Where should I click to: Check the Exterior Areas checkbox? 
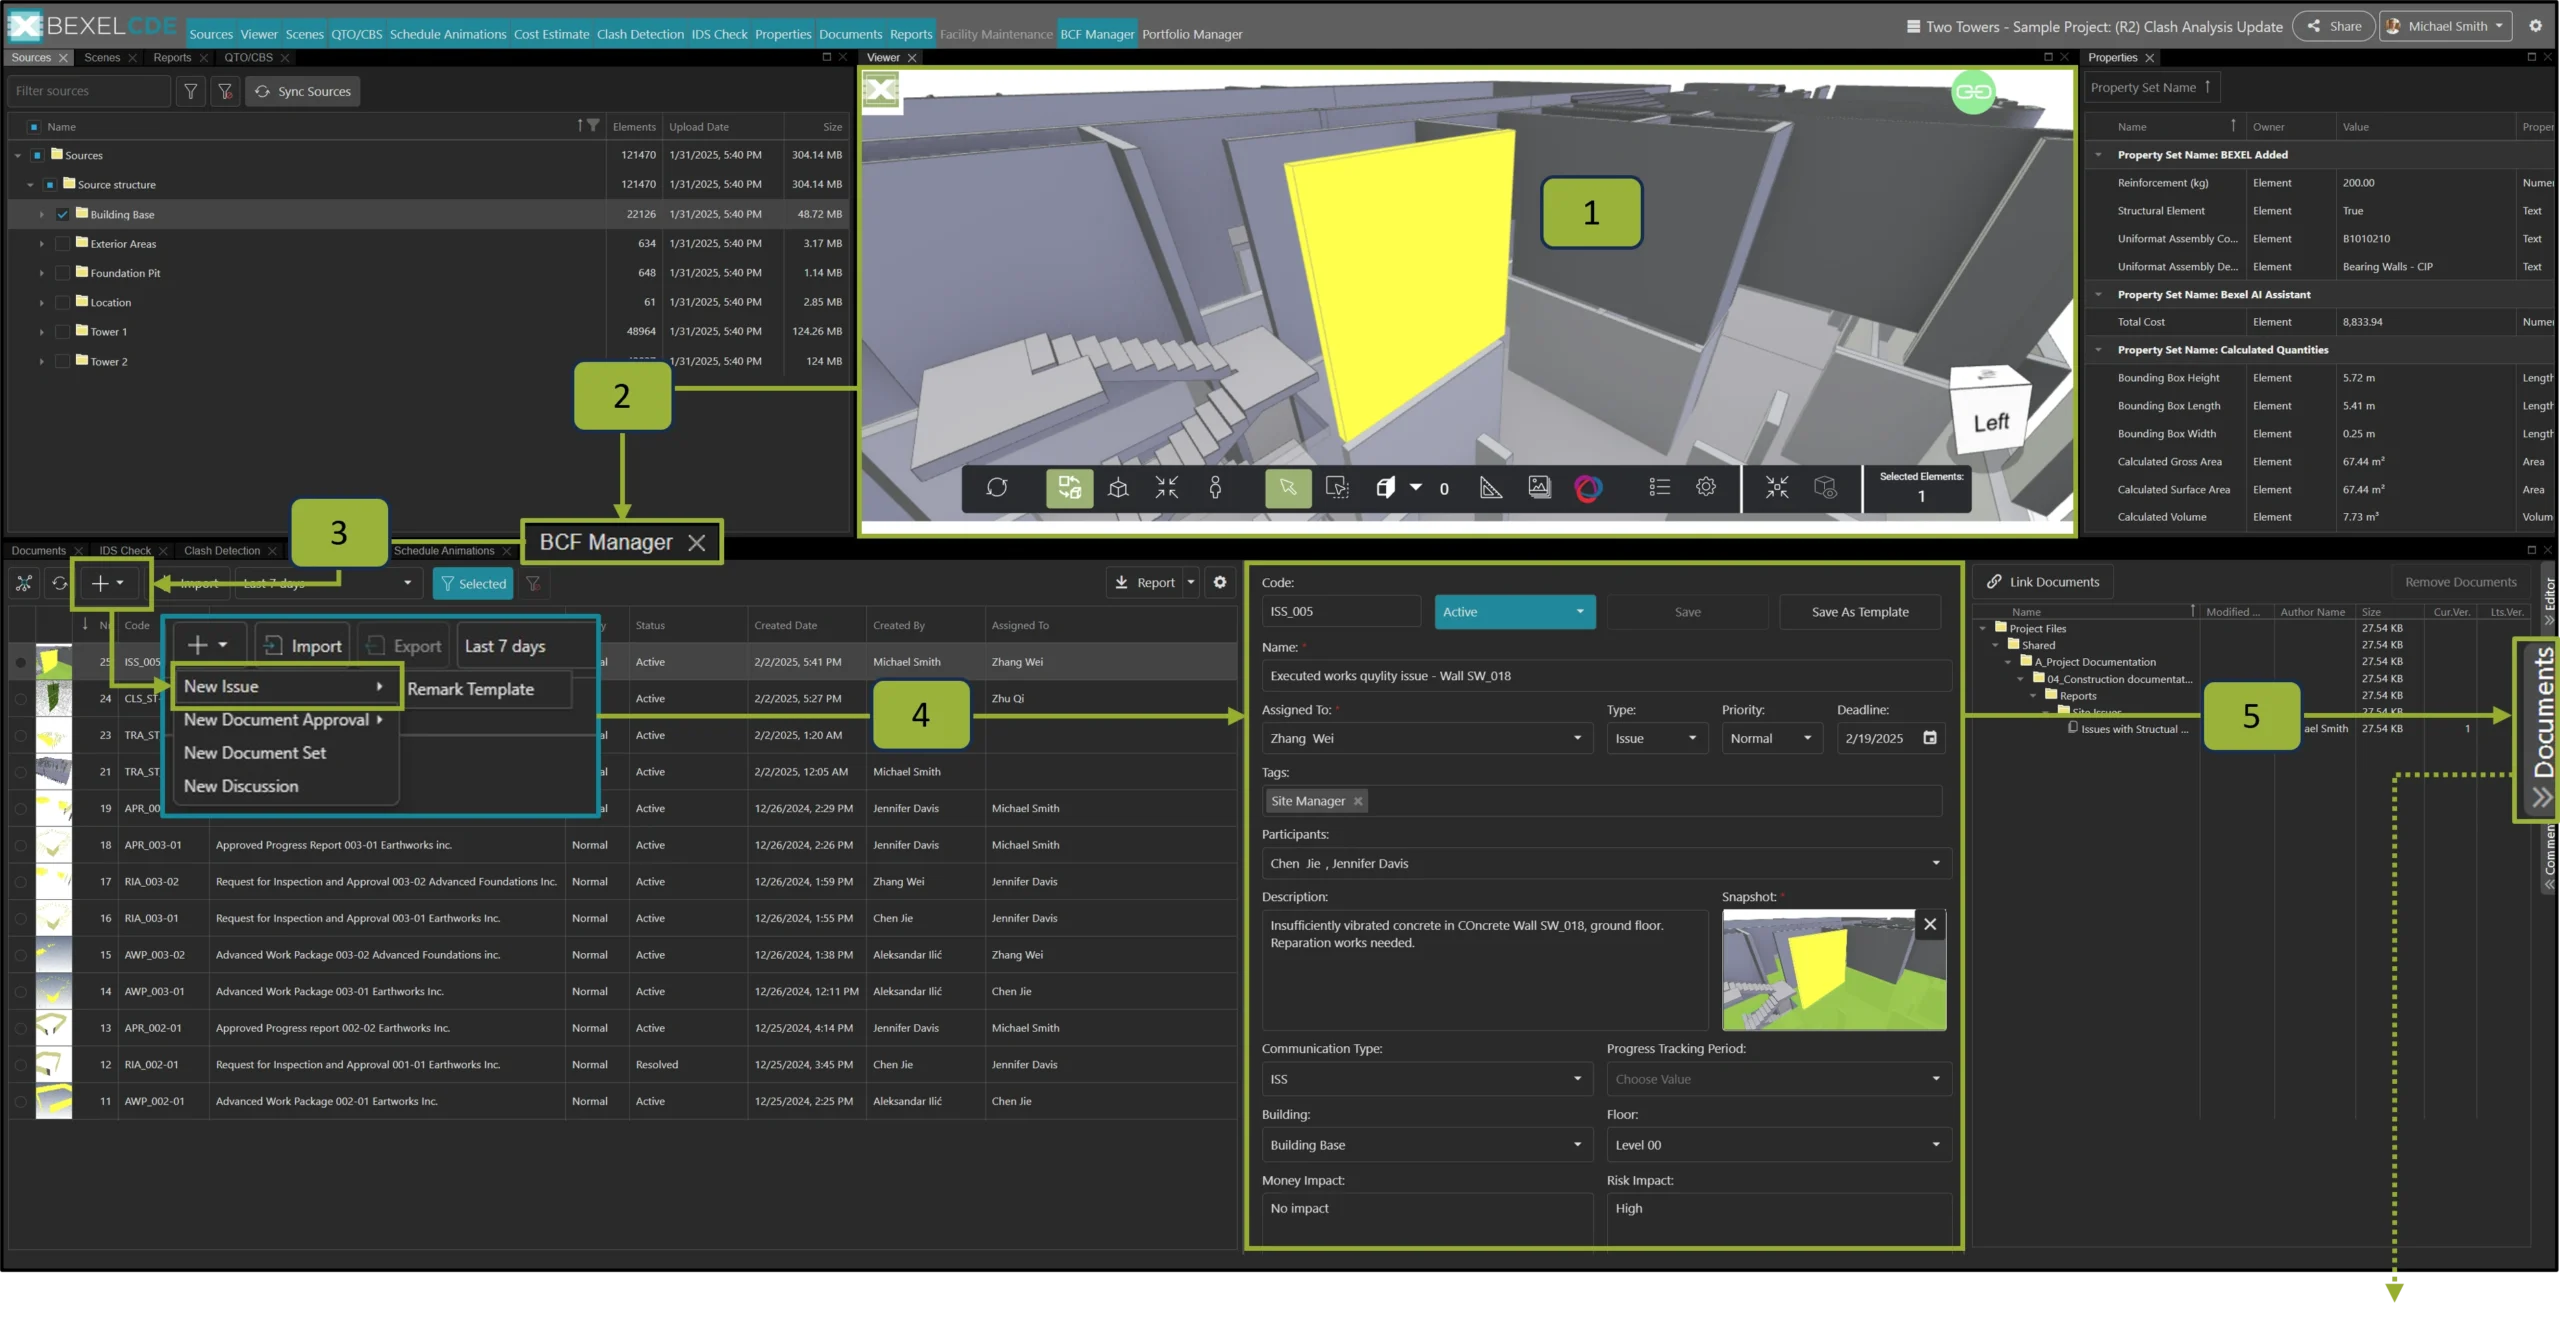tap(63, 243)
